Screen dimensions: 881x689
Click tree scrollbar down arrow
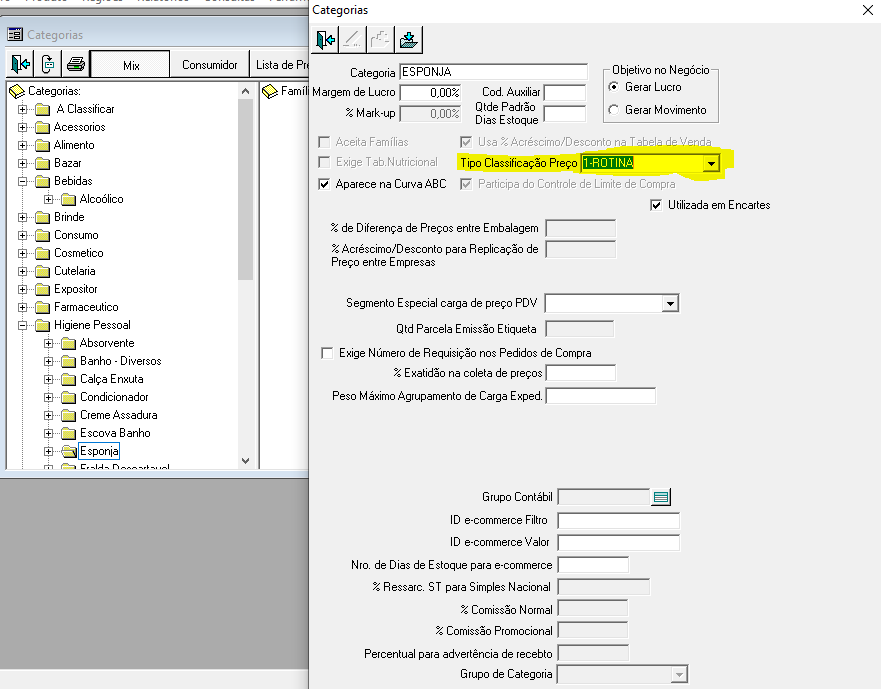tap(246, 461)
